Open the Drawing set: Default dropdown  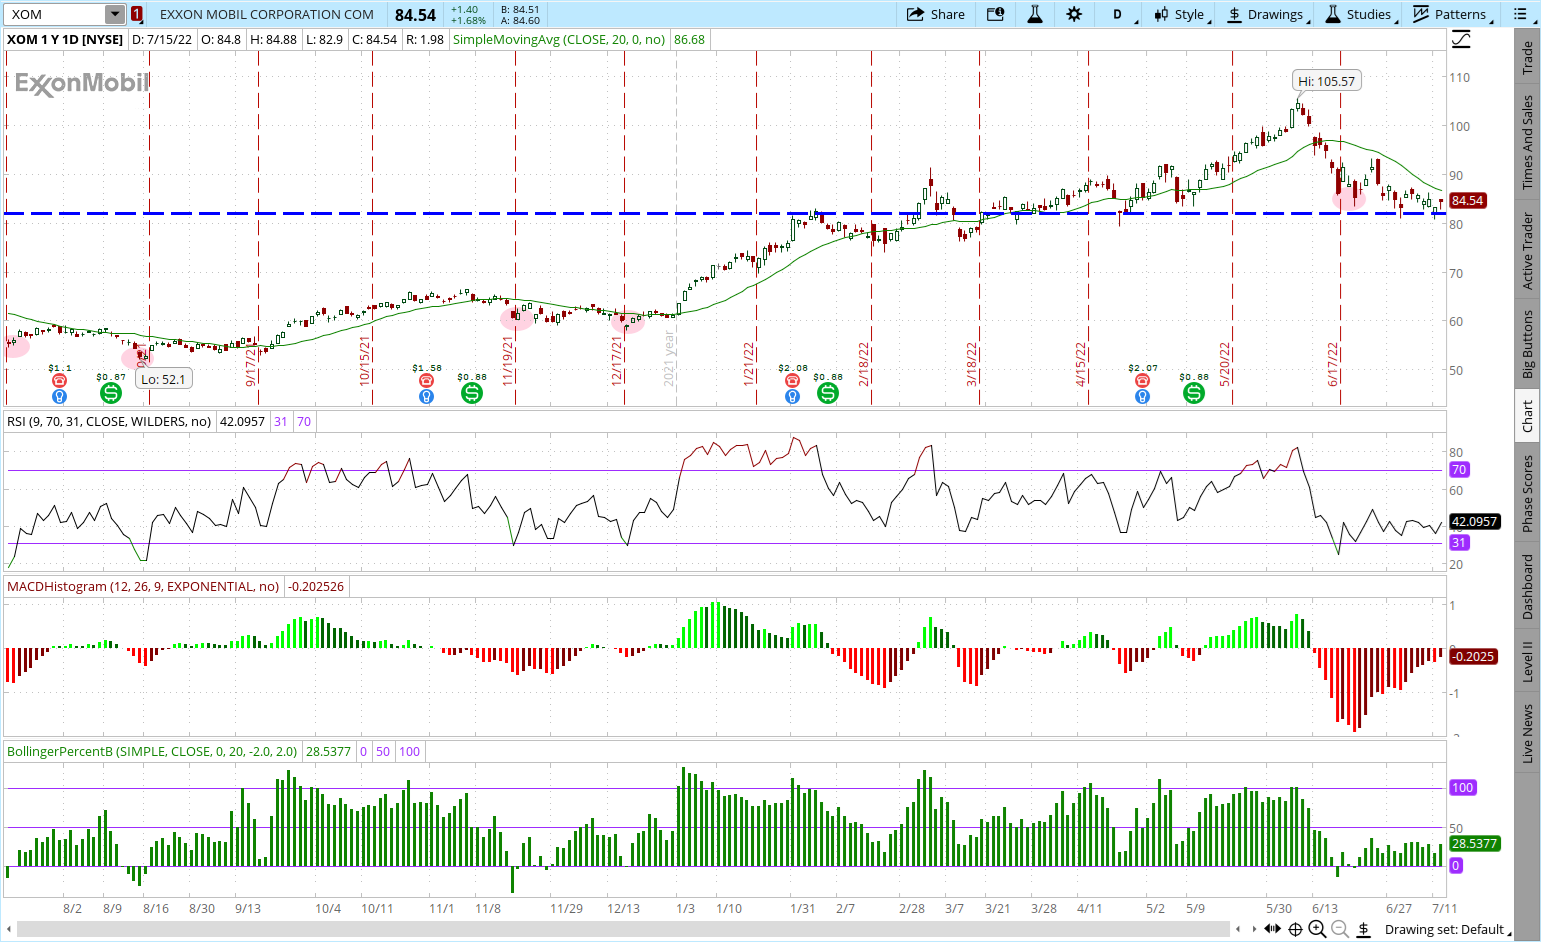click(1448, 929)
